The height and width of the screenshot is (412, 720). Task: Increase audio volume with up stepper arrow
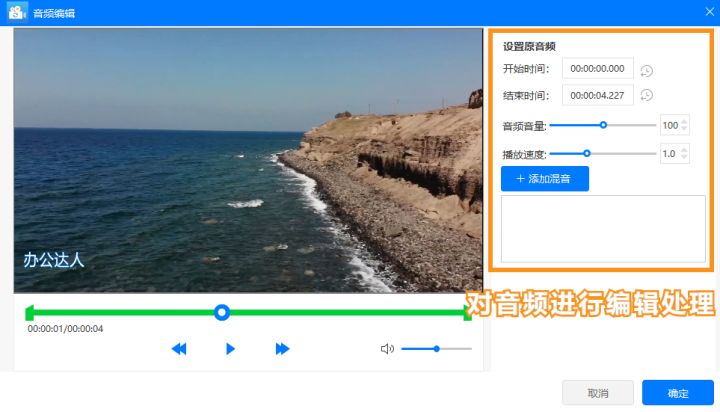684,121
